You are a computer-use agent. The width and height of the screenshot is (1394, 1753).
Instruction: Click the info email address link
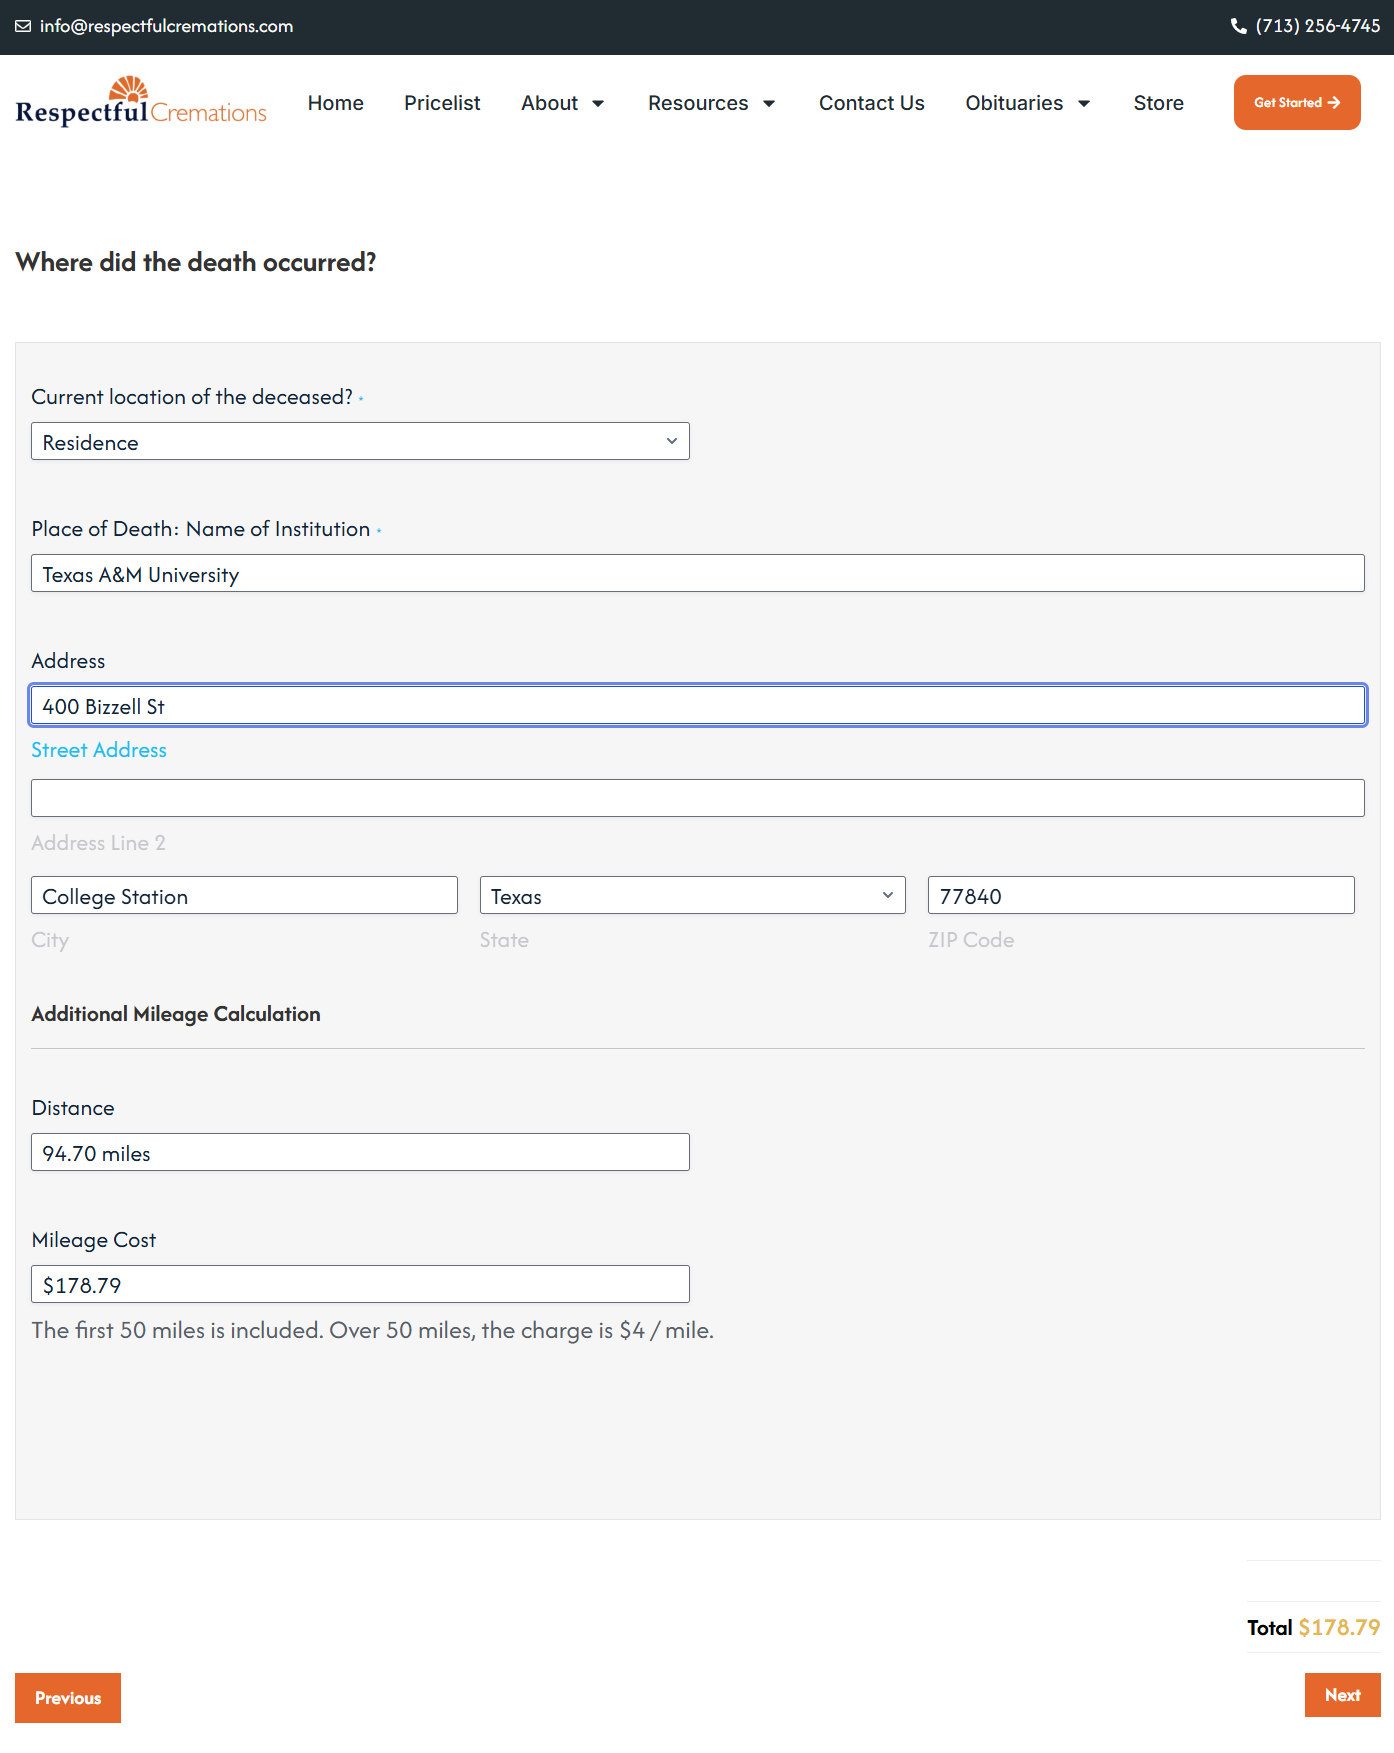tap(166, 26)
